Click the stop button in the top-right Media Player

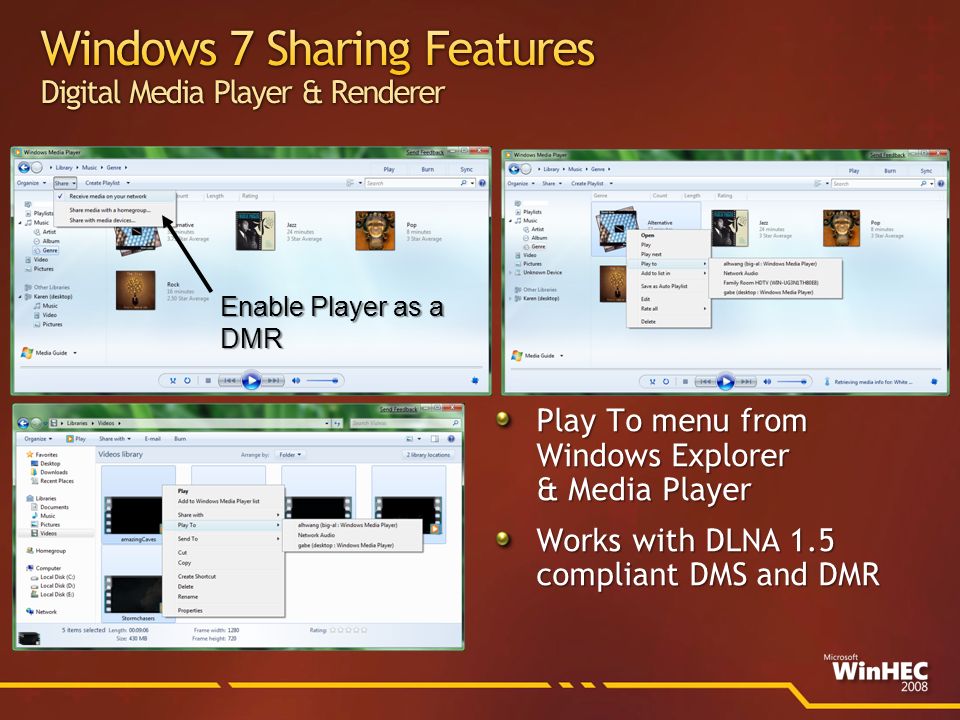point(685,382)
